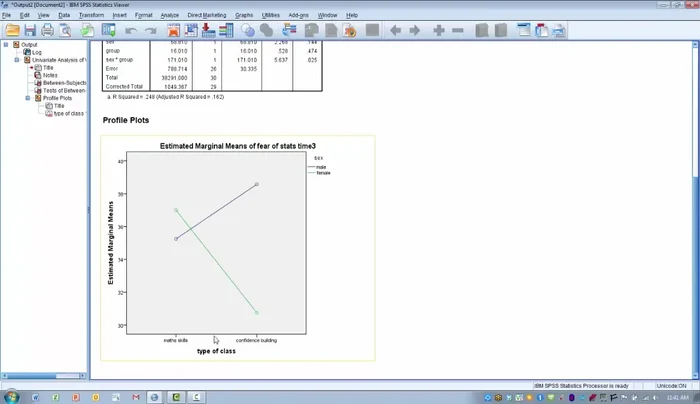Click the Go to Data orange star icon
This screenshot has width=700, height=404.
(173, 30)
